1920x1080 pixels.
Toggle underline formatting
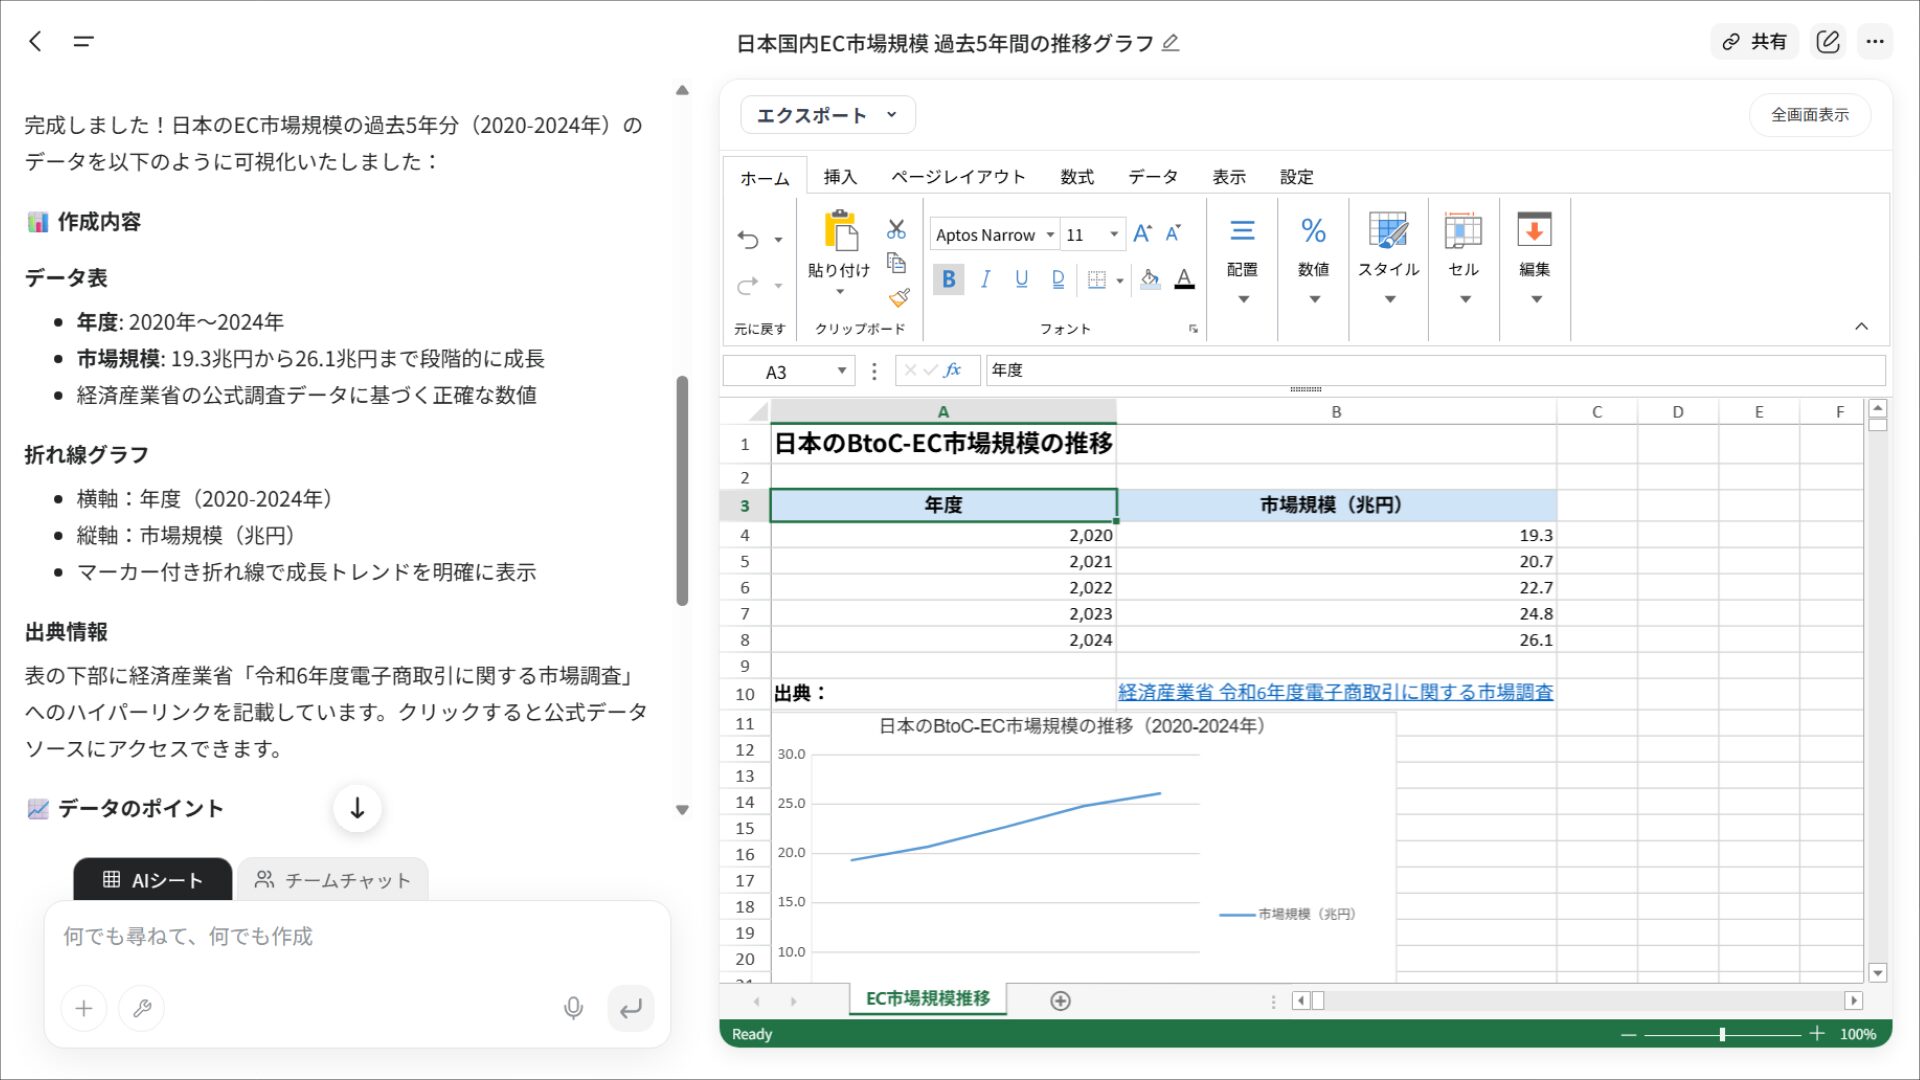[1020, 280]
